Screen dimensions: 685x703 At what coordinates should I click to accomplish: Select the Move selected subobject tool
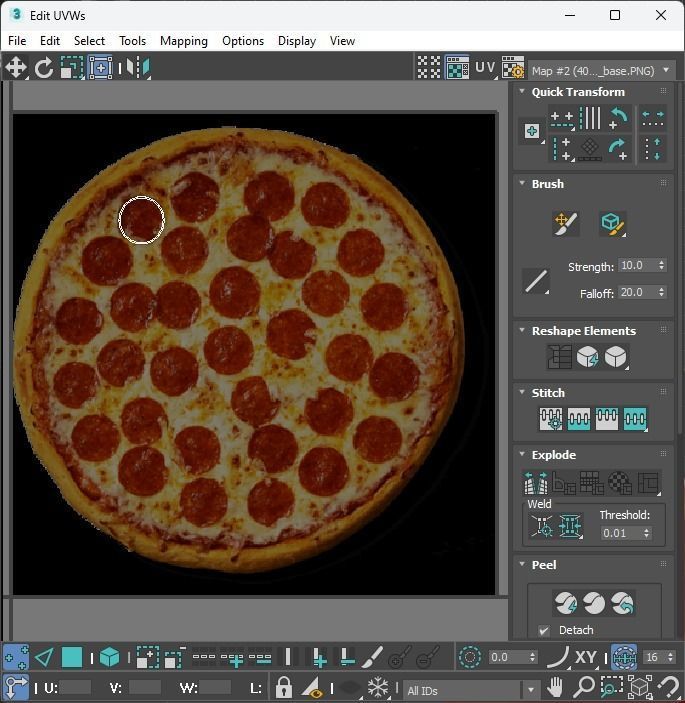point(16,68)
